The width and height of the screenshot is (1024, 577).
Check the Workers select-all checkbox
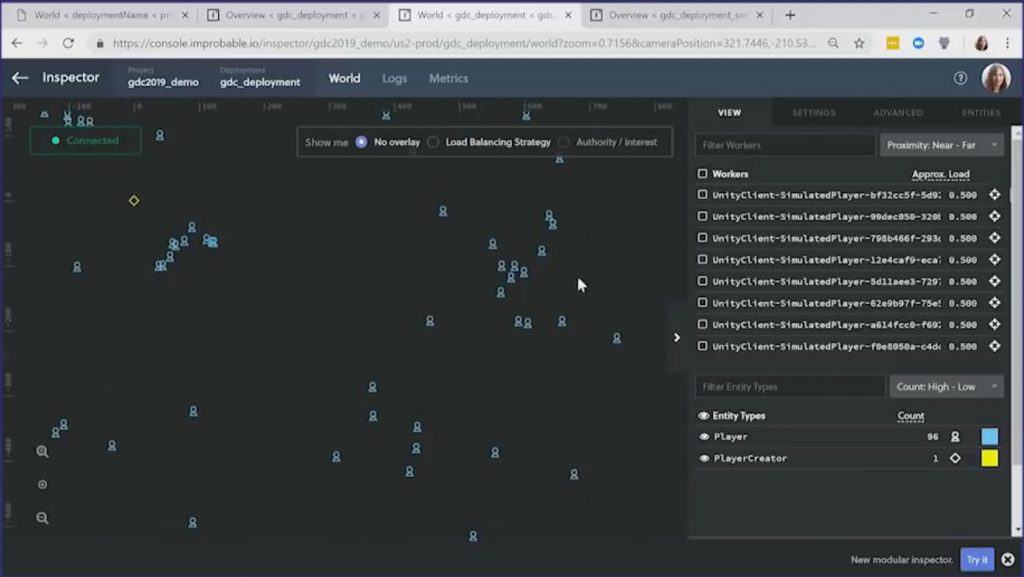coord(702,174)
